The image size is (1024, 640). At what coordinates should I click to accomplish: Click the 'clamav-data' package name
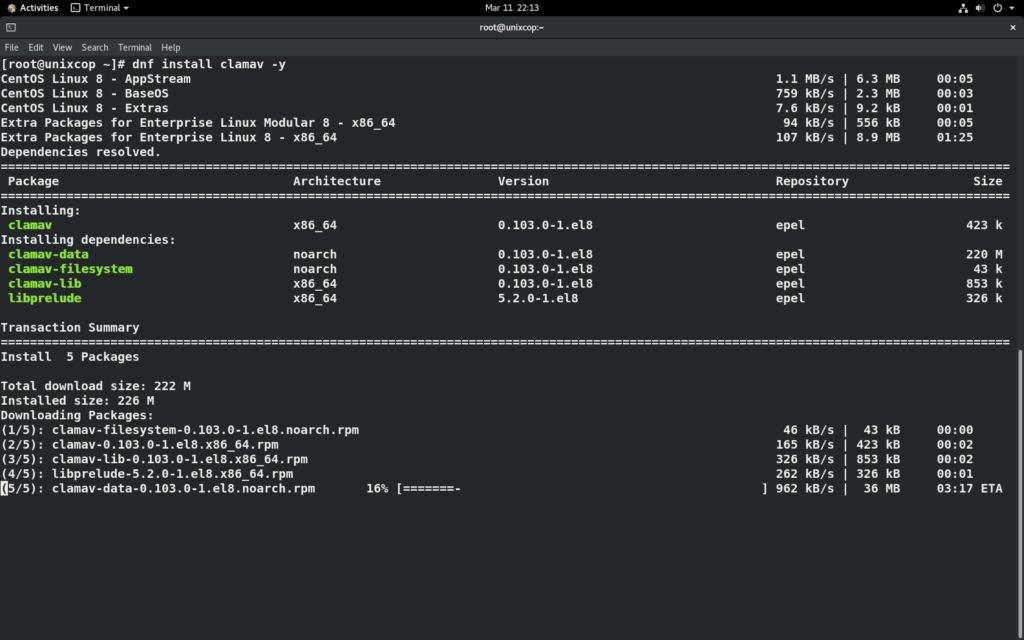coord(48,255)
